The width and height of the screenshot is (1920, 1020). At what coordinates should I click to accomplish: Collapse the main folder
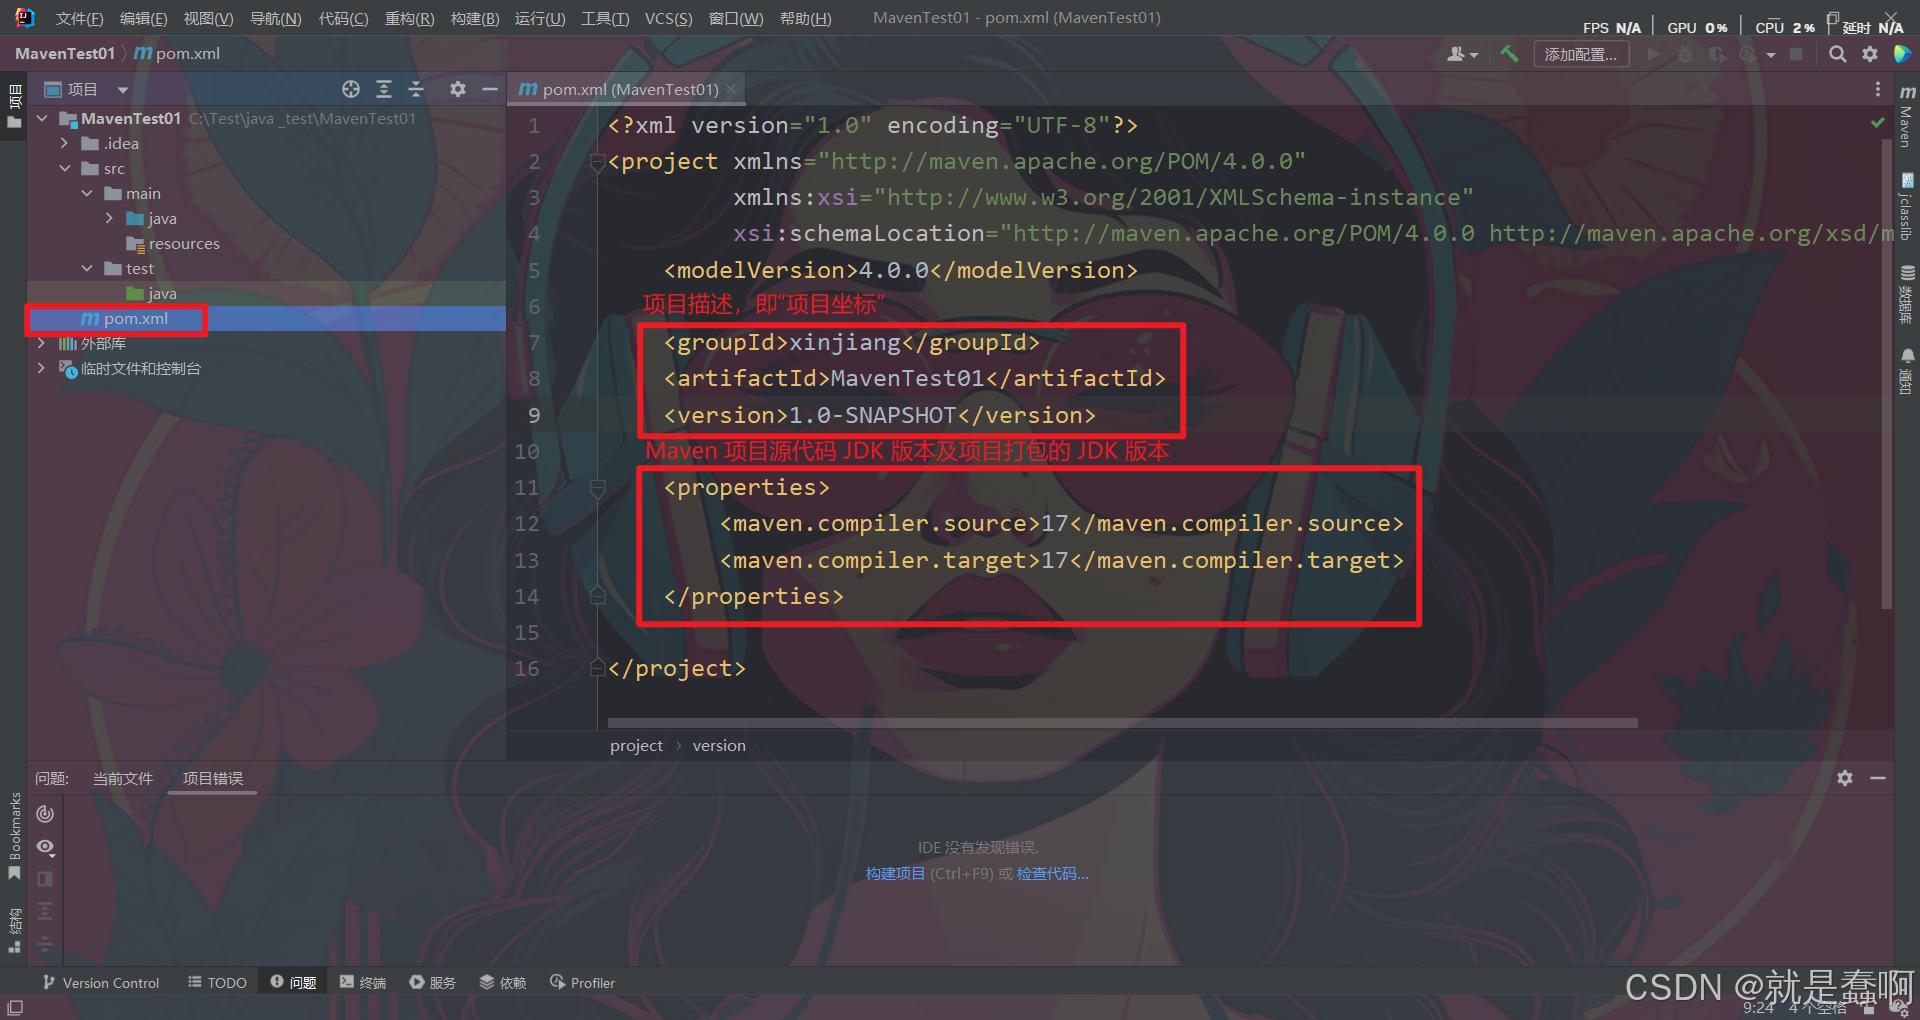pos(87,193)
